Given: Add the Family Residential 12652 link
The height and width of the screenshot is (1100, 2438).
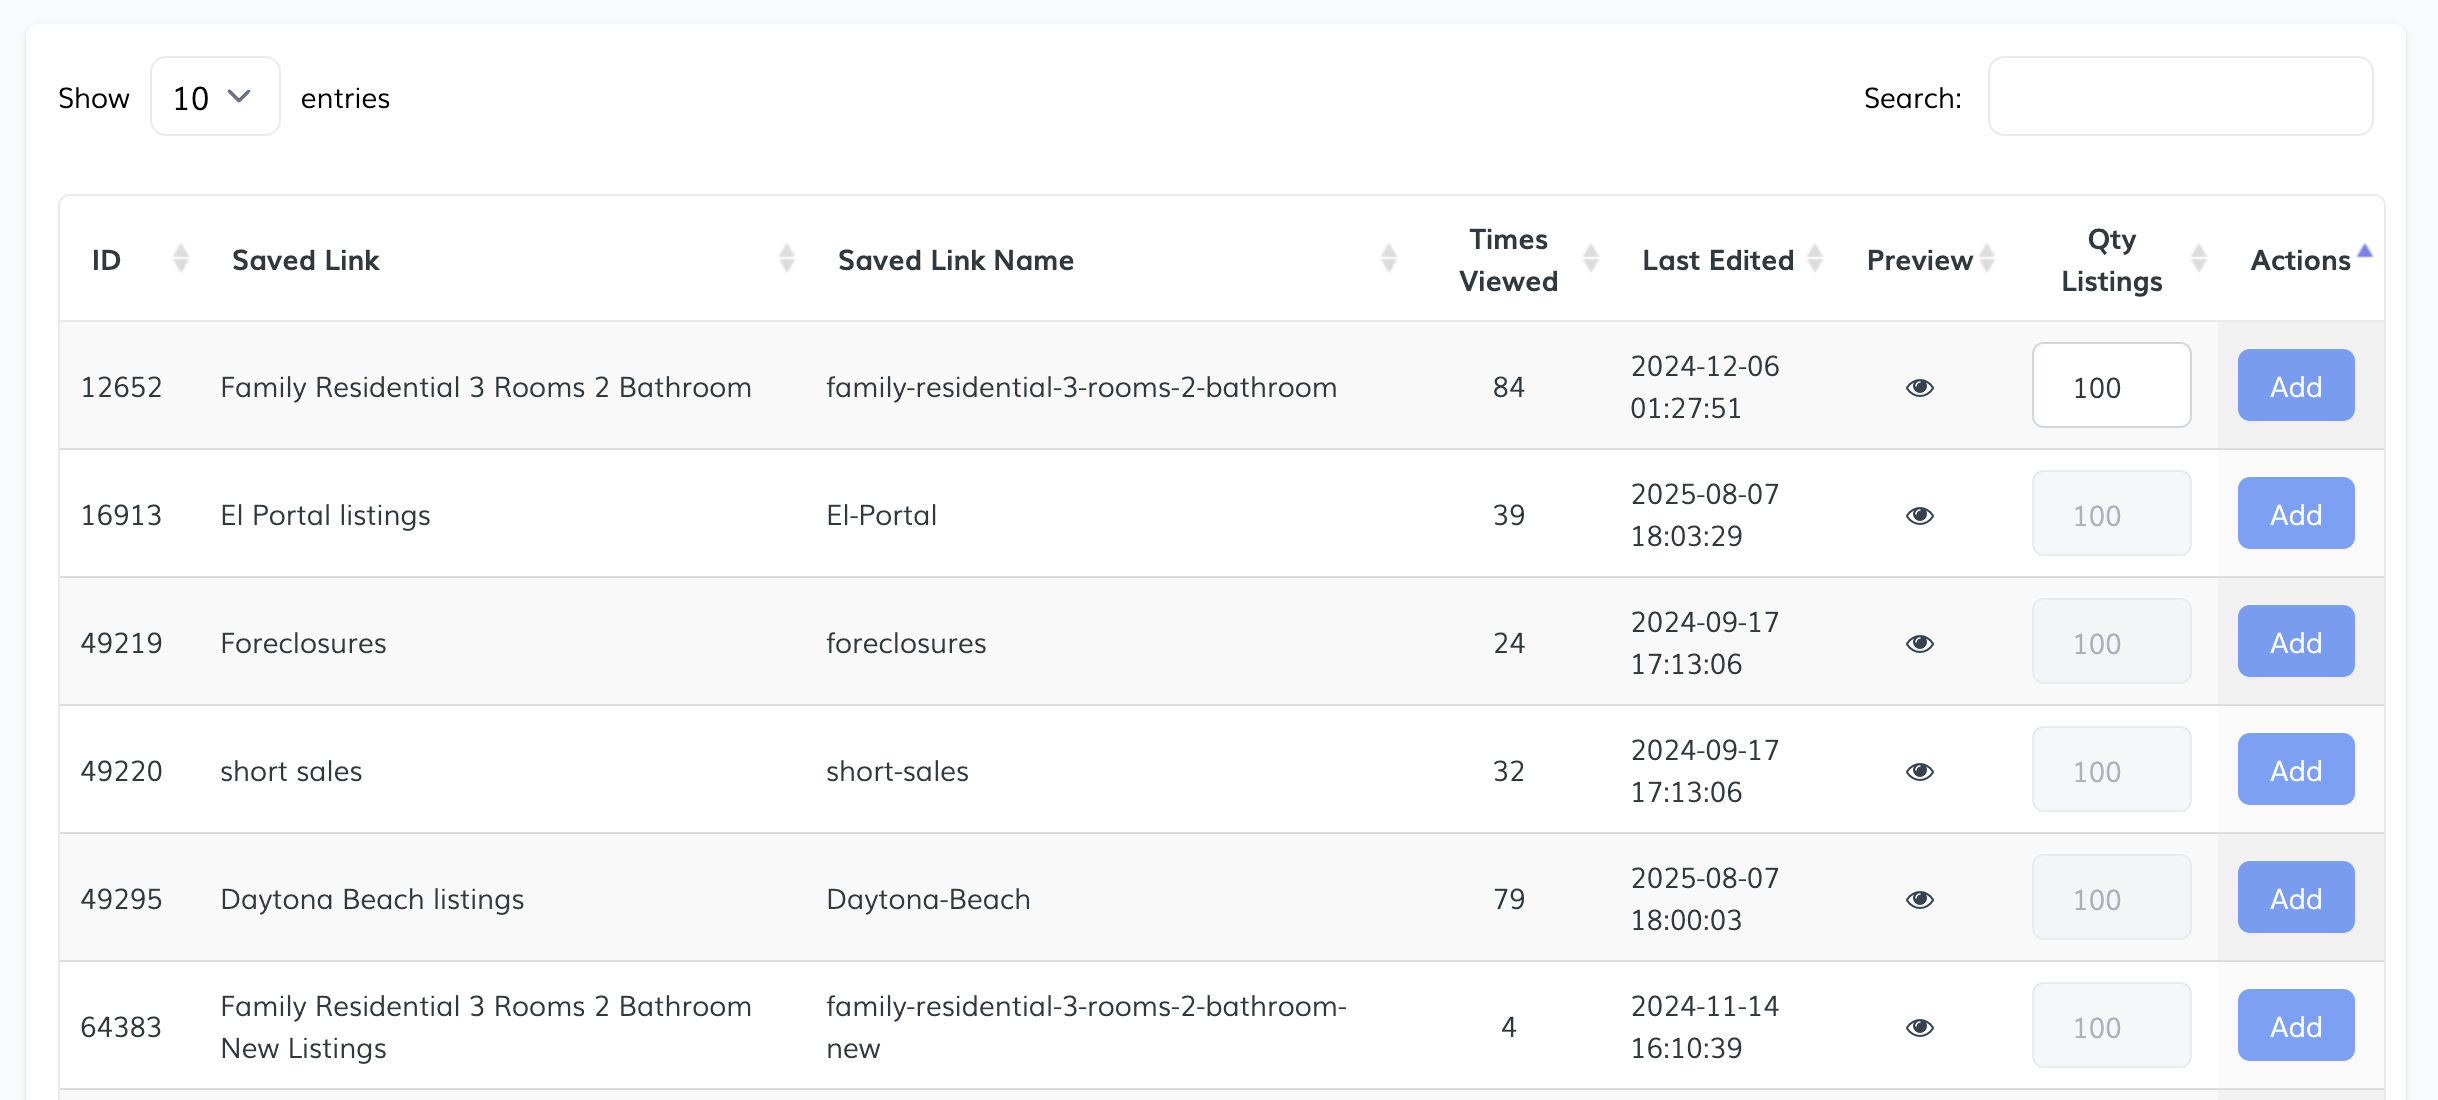Looking at the screenshot, I should (2295, 386).
